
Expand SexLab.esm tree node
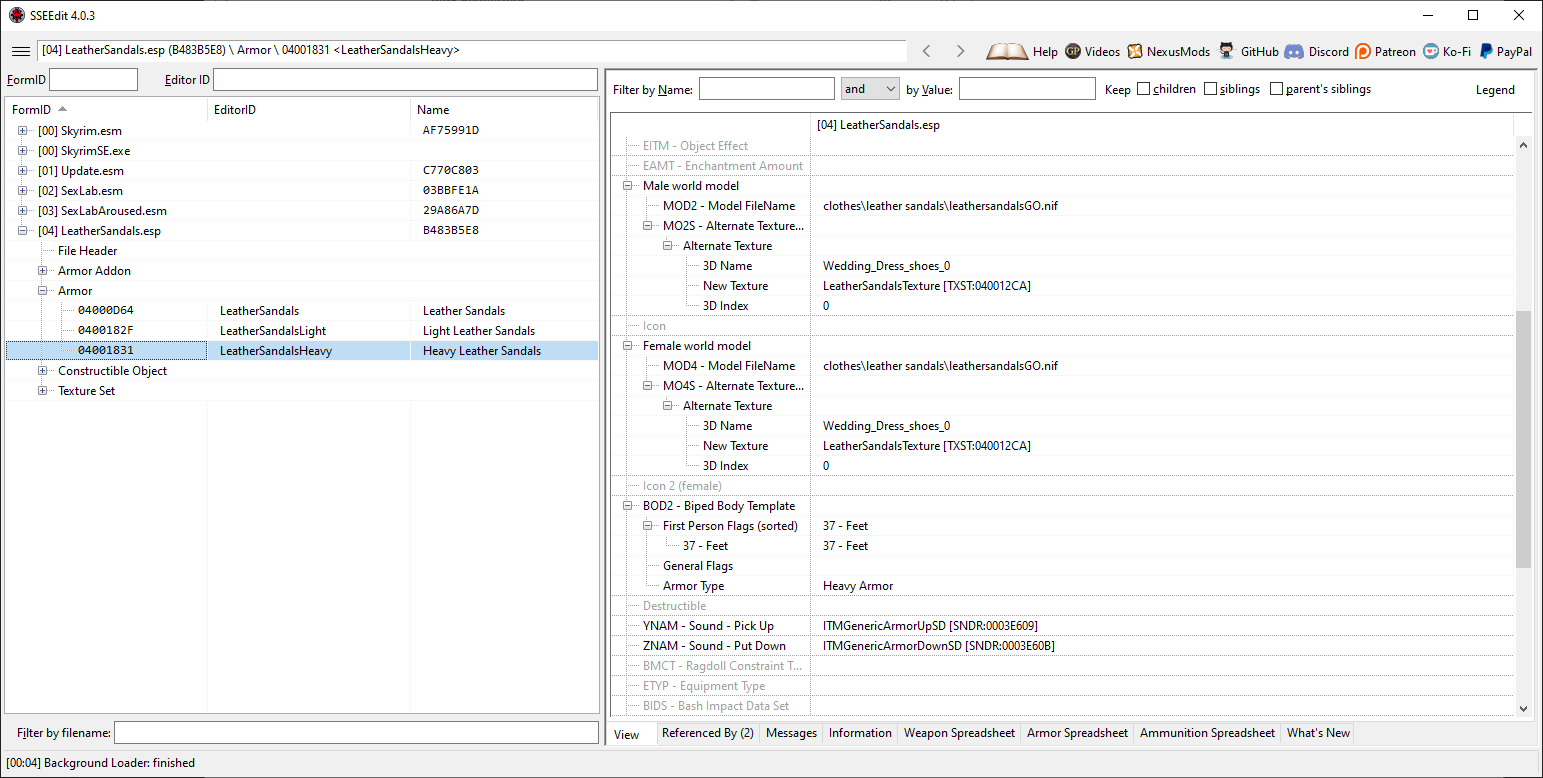(23, 191)
